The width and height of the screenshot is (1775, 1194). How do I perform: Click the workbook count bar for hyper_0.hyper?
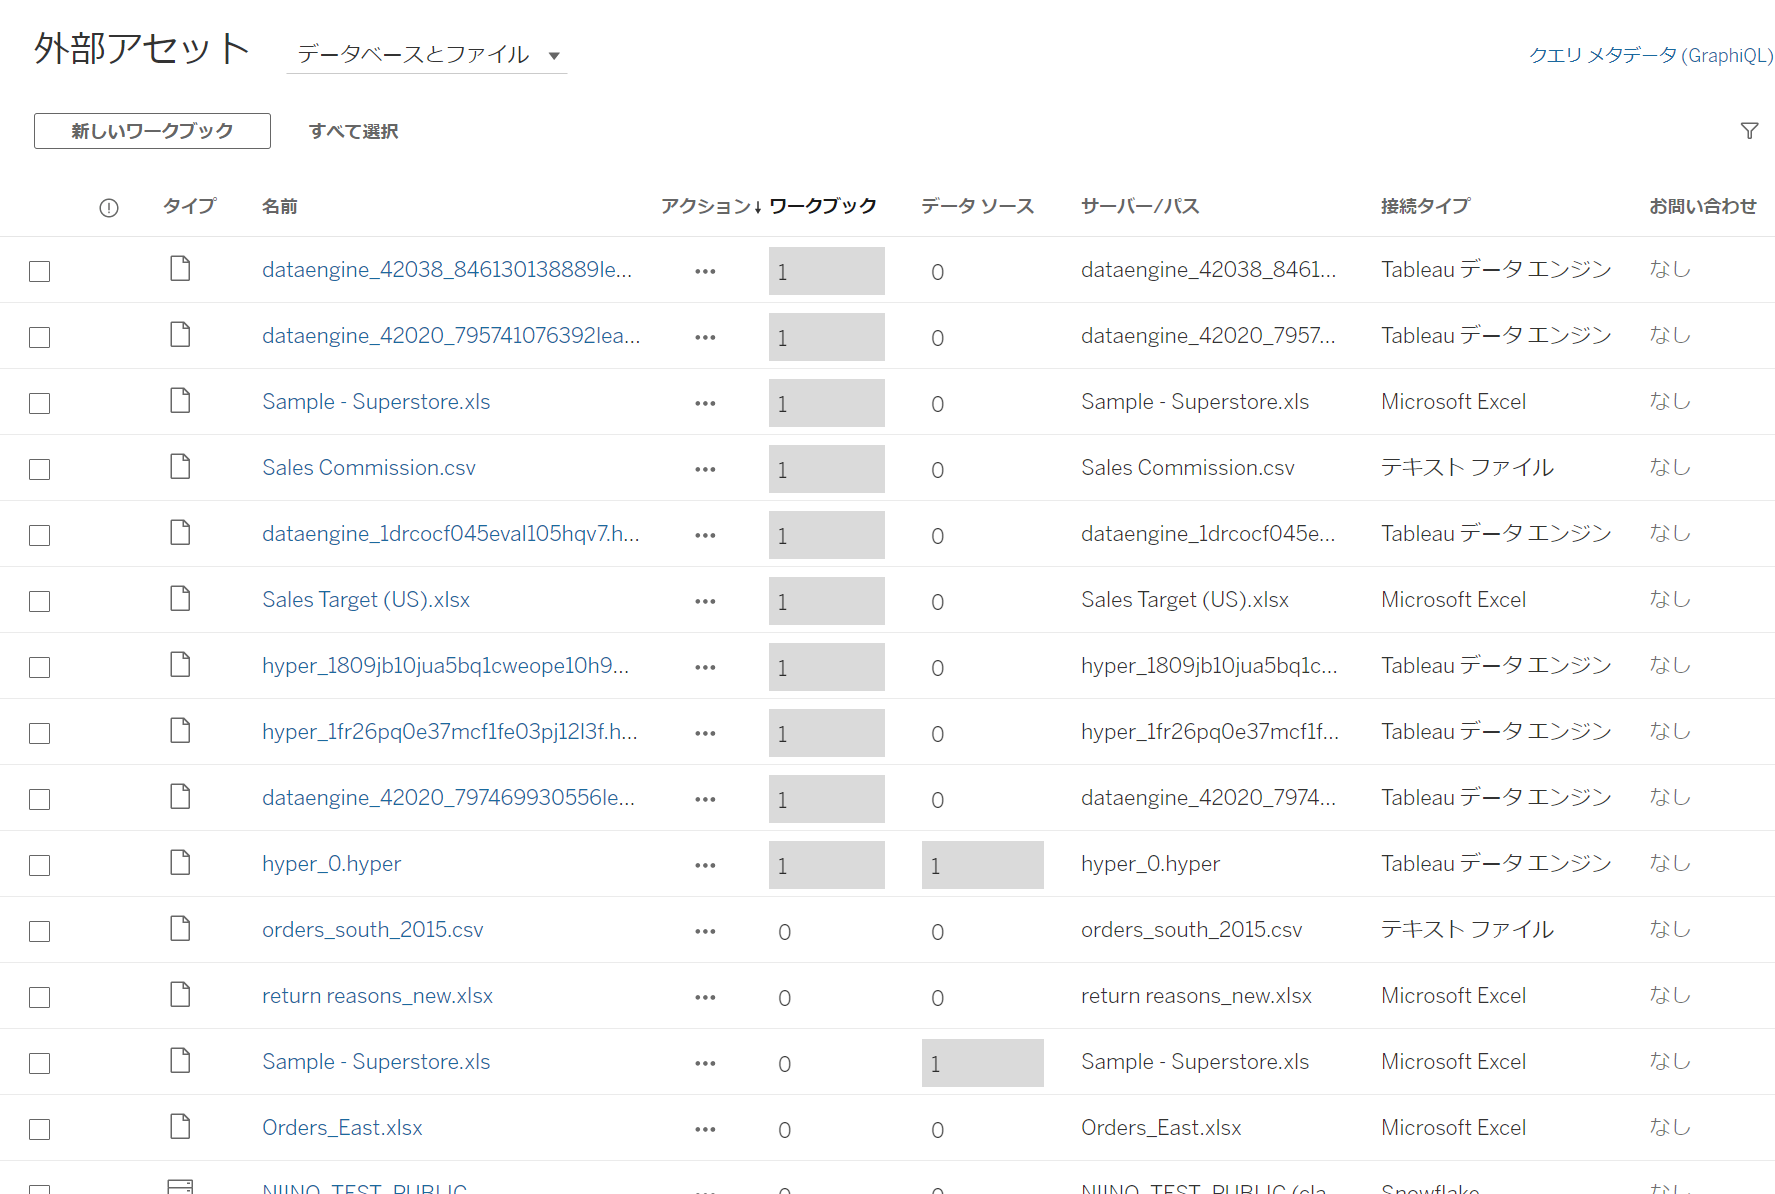click(x=826, y=864)
